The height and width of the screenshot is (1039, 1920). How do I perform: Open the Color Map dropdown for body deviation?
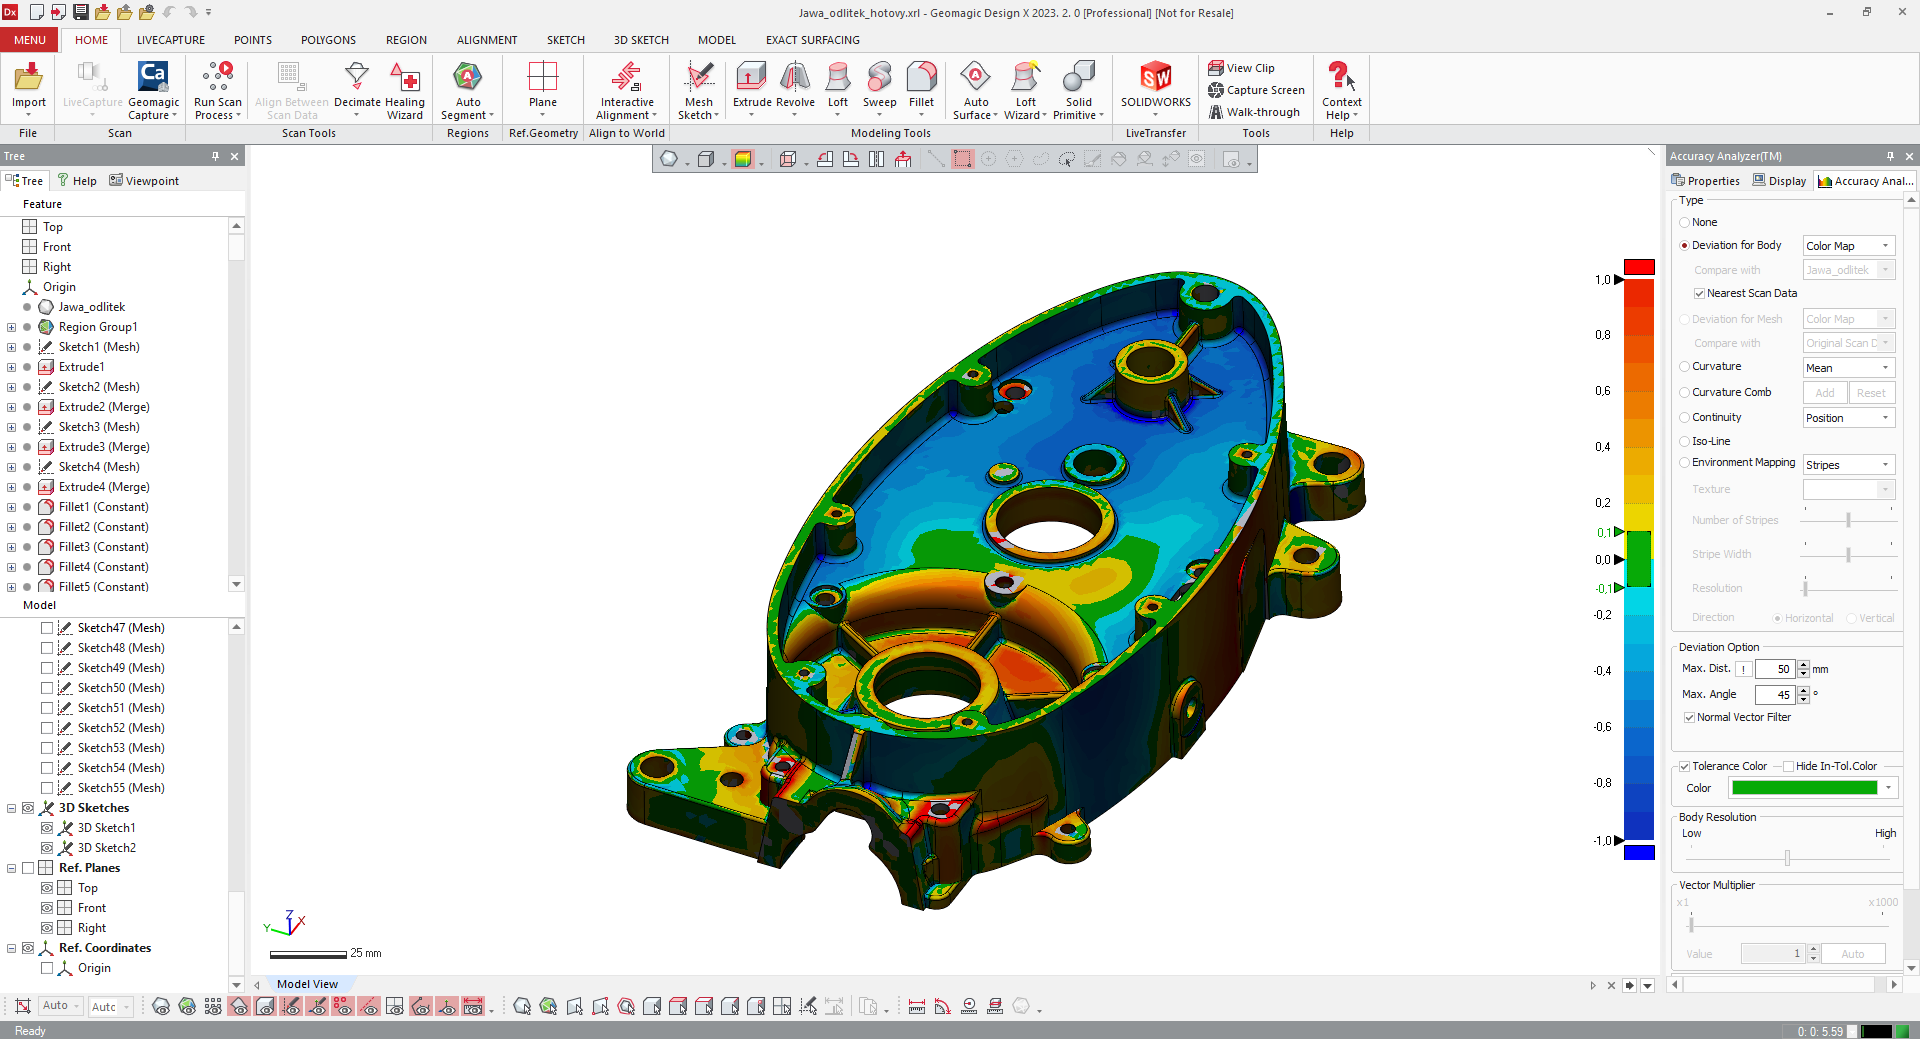click(x=1848, y=246)
